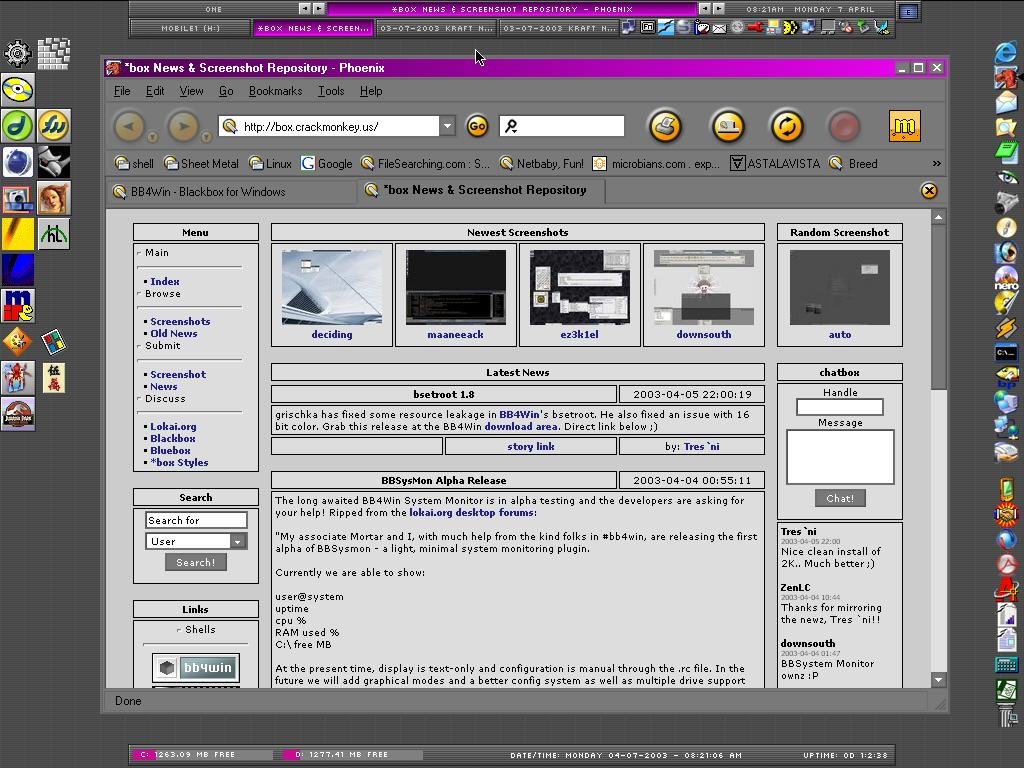Click the Chat! button
1024x768 pixels.
click(x=840, y=498)
